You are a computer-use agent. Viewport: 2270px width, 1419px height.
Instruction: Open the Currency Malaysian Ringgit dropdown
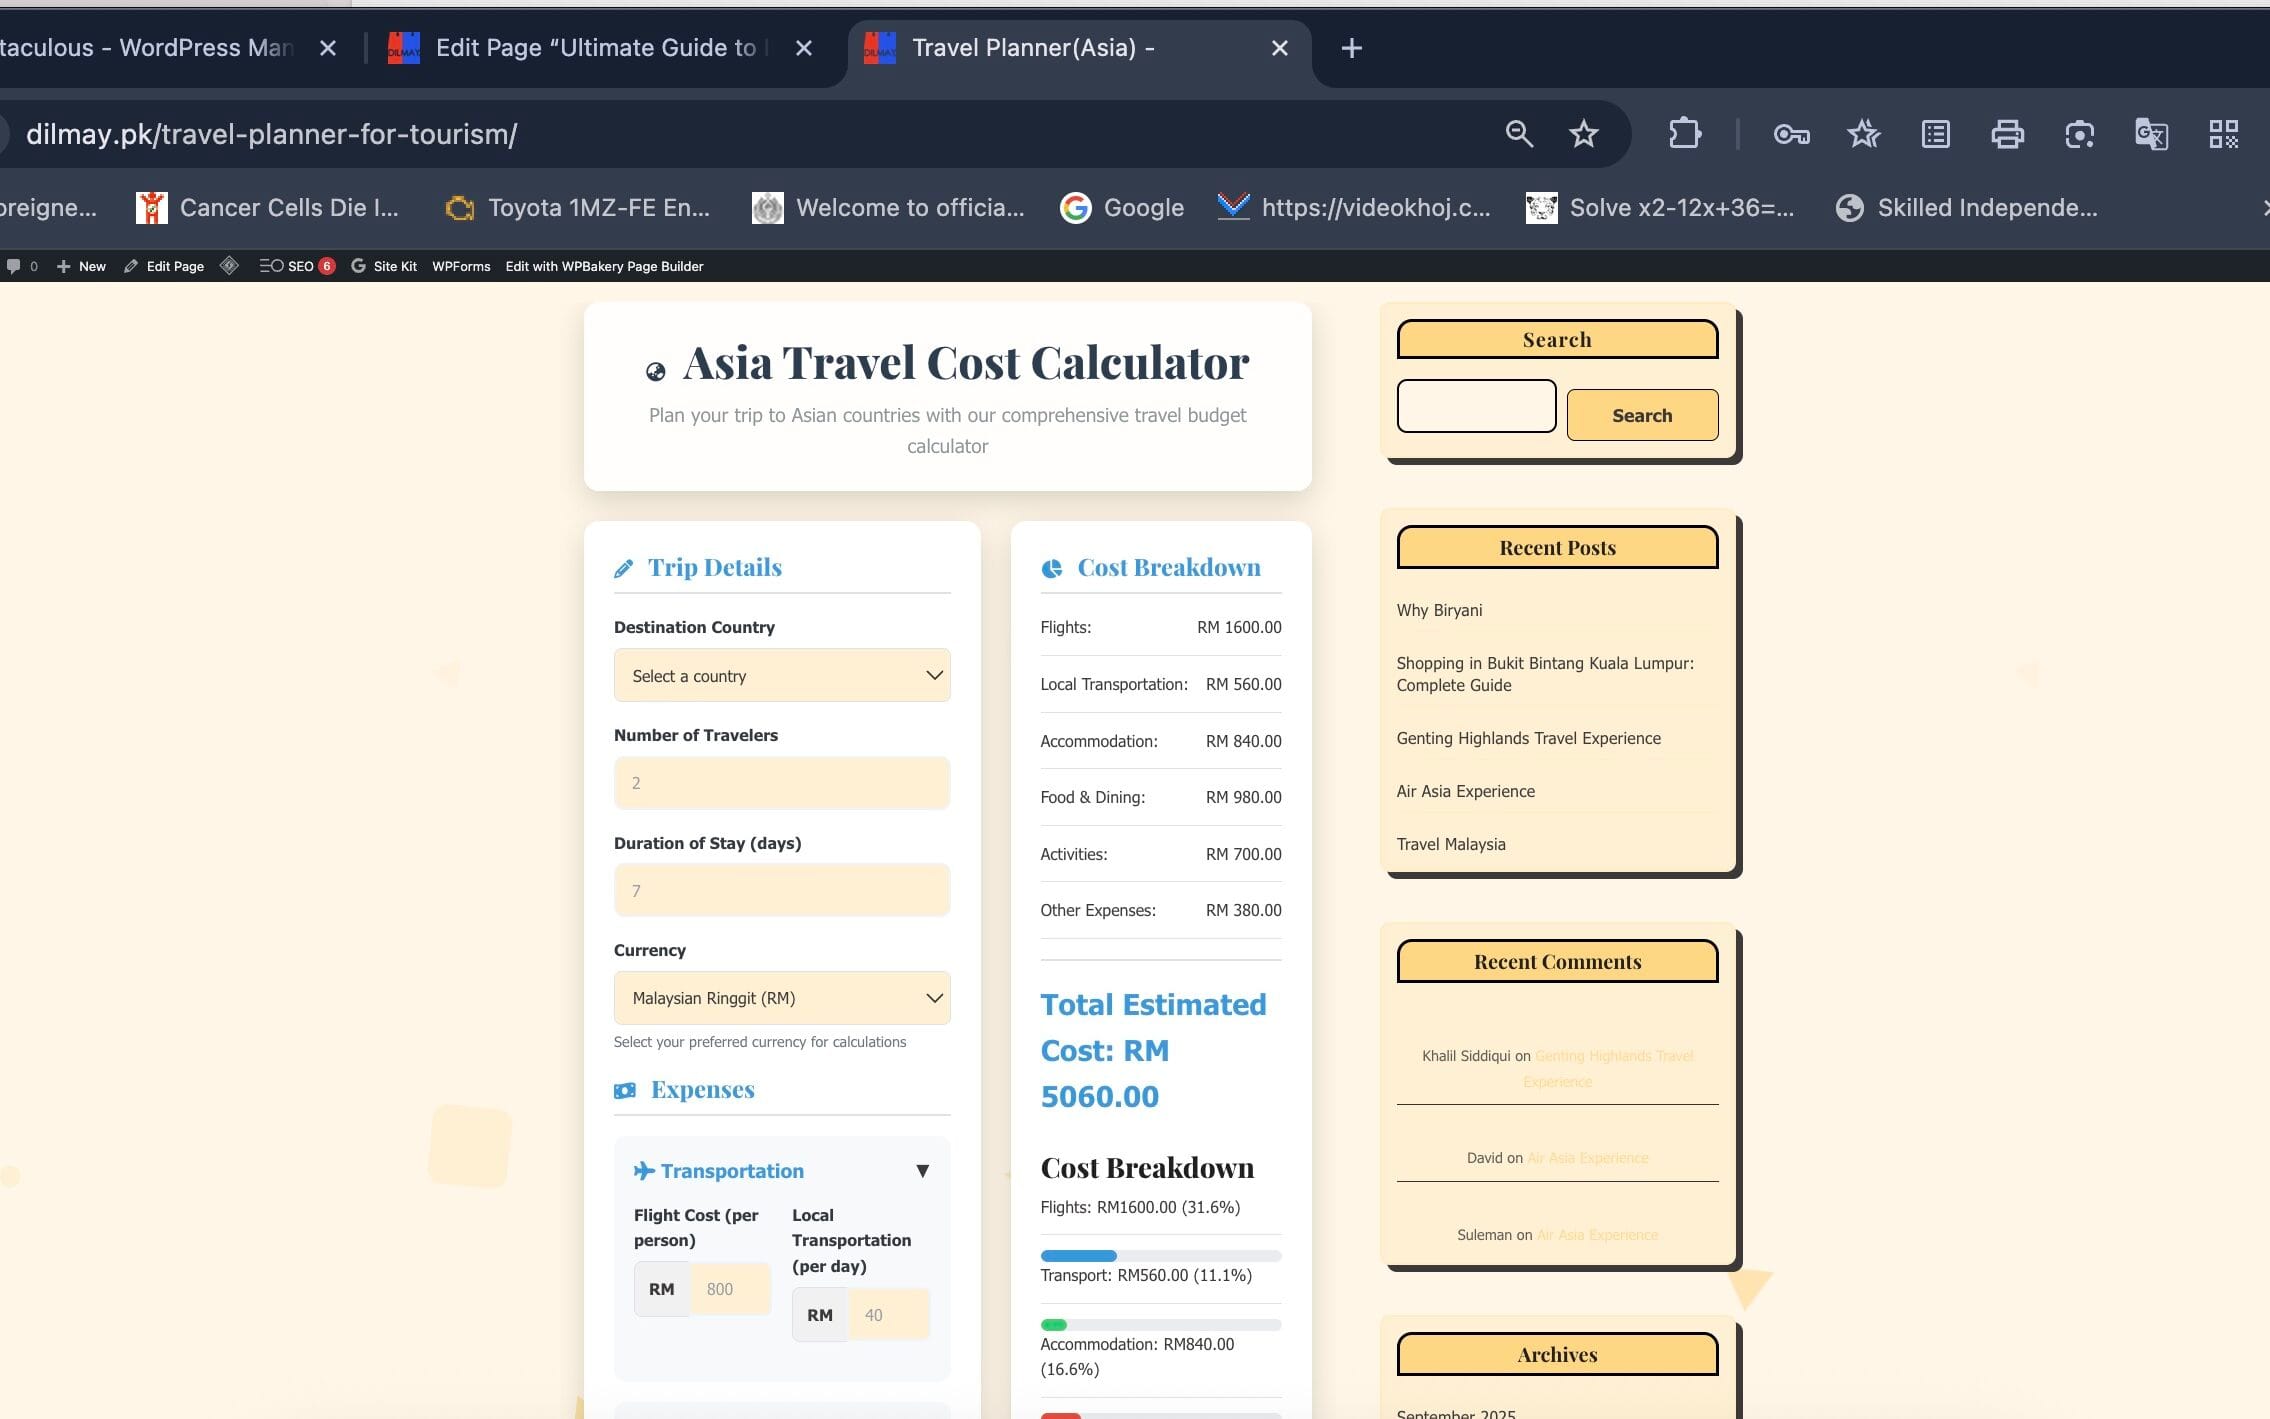(x=782, y=998)
